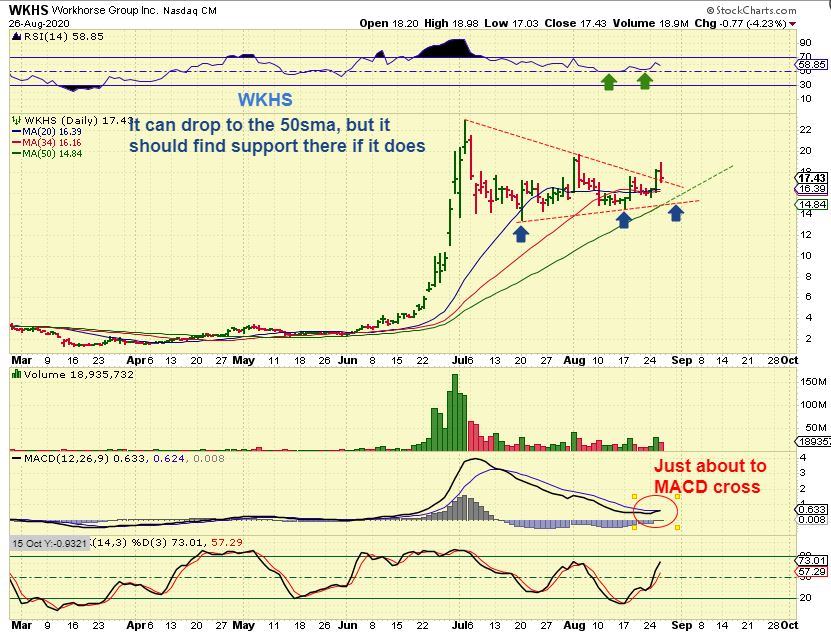Click the WKHS (Daily) 17.43 legend entry
Image resolution: width=831 pixels, height=632 pixels.
(x=78, y=121)
